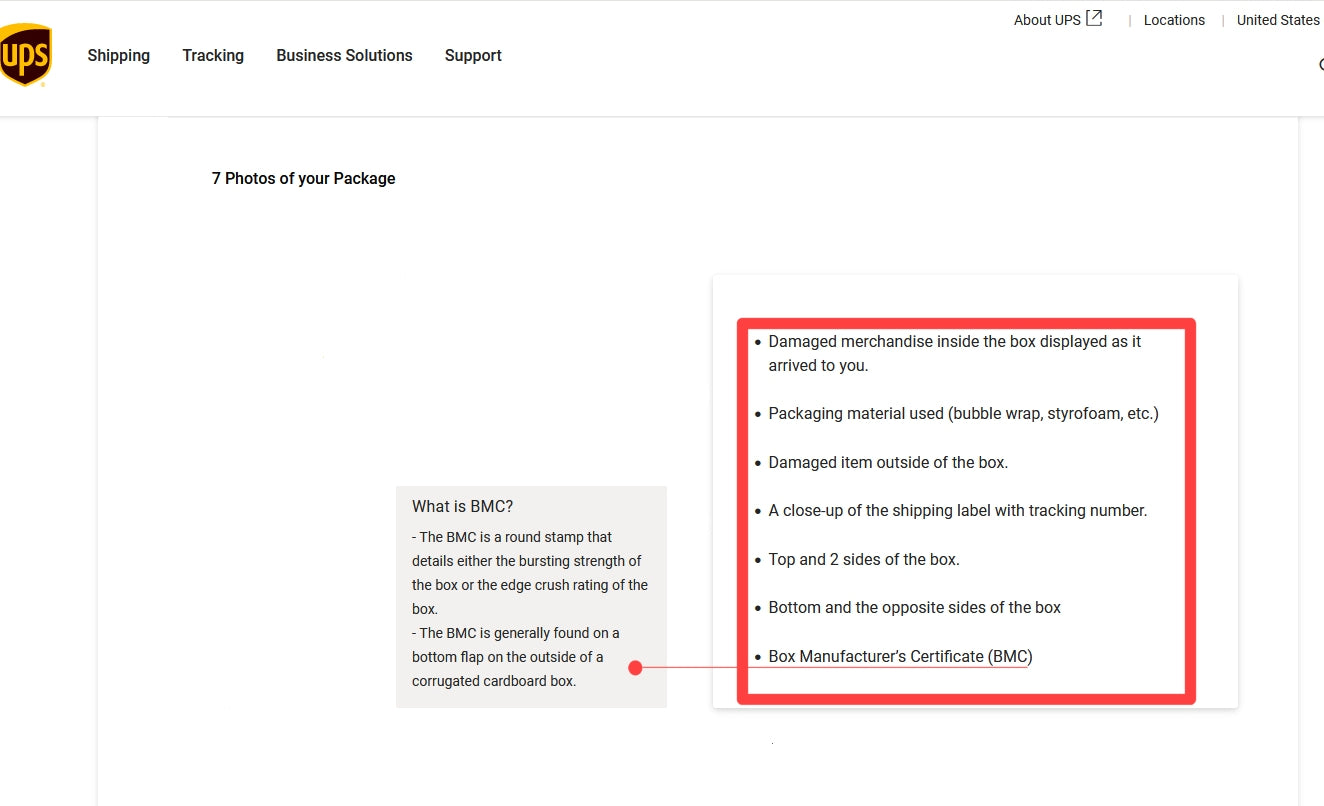
Task: Go to the Locations link
Action: (x=1174, y=20)
